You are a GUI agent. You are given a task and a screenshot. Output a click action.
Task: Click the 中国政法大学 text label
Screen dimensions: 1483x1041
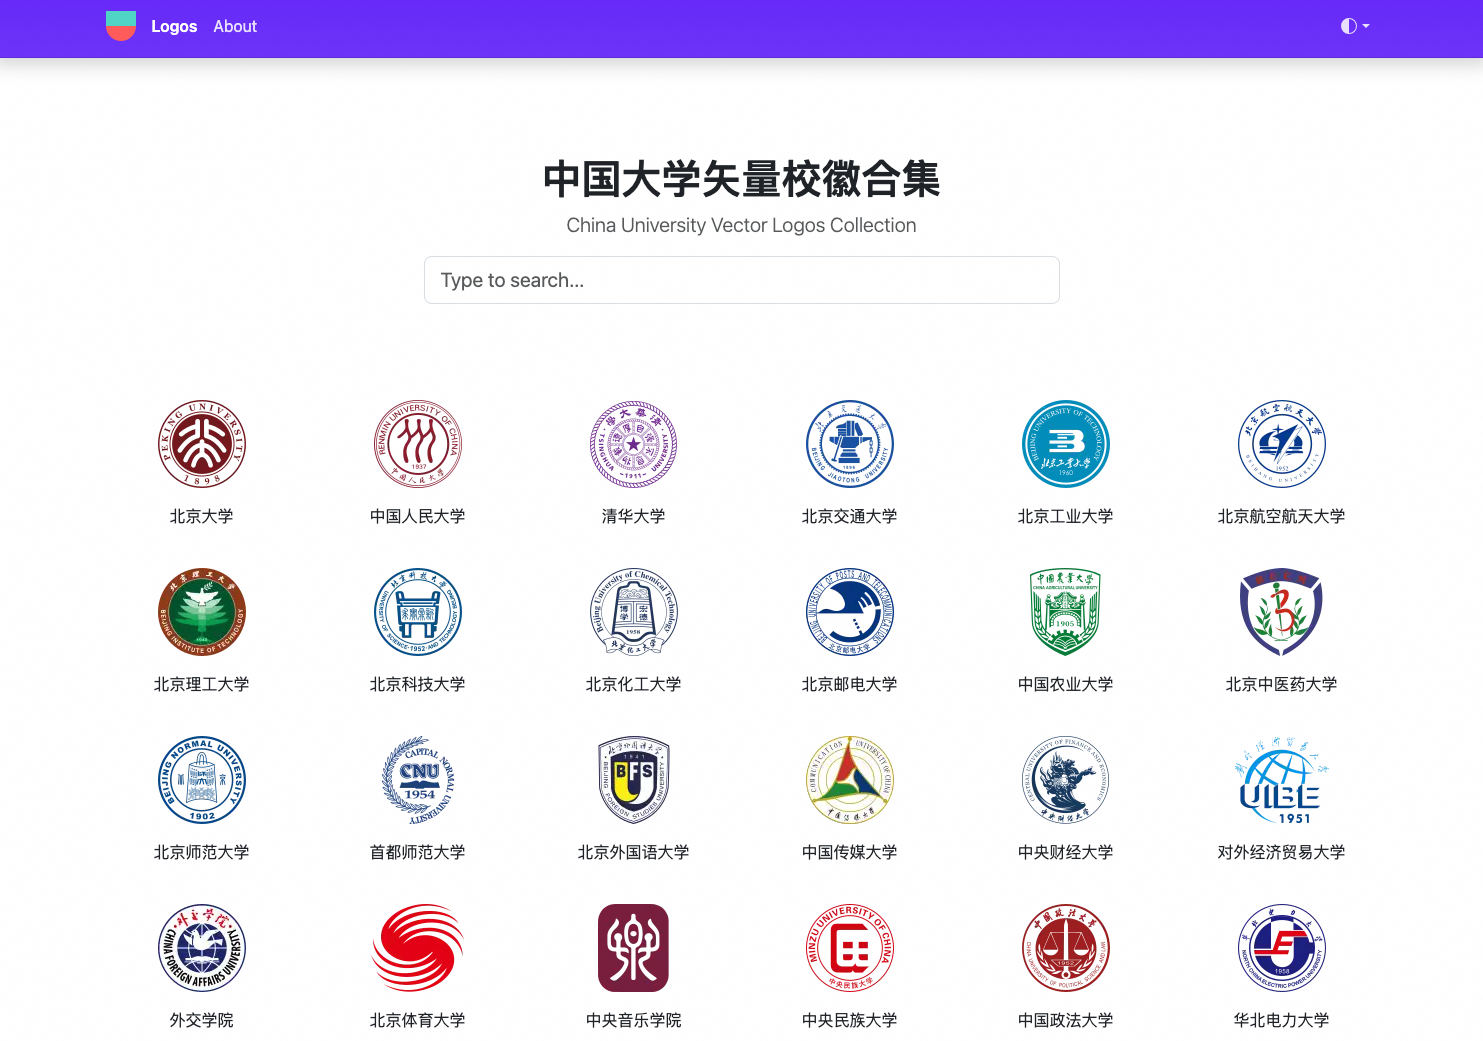point(1066,1020)
